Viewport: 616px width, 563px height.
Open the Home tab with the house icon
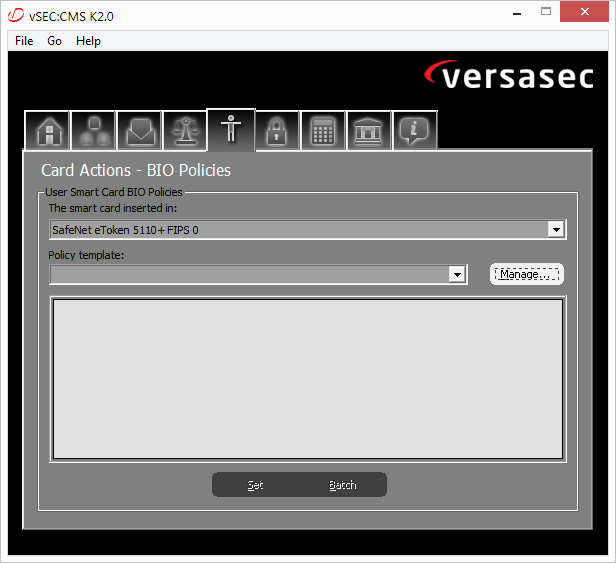[48, 131]
